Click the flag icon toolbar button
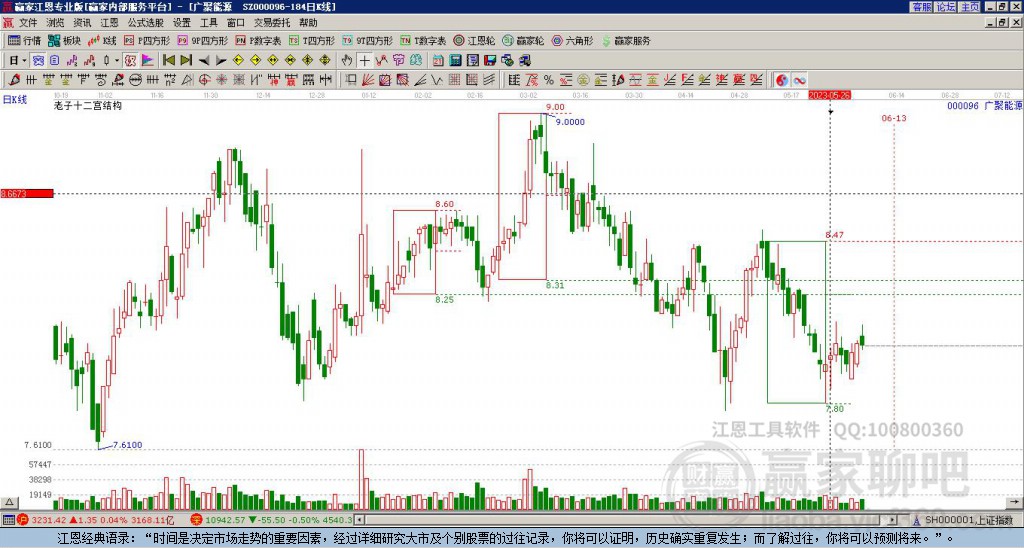Image resolution: width=1024 pixels, height=548 pixels. point(148,60)
